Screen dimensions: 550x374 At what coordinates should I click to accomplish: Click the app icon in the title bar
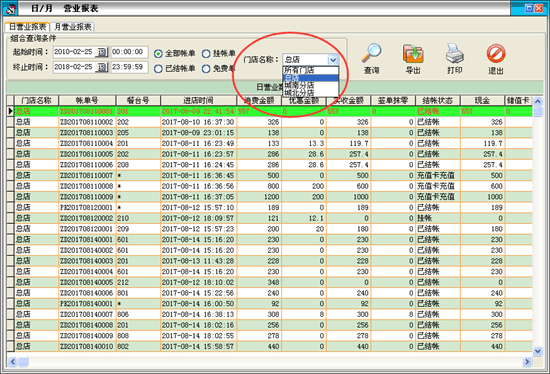[x=10, y=8]
